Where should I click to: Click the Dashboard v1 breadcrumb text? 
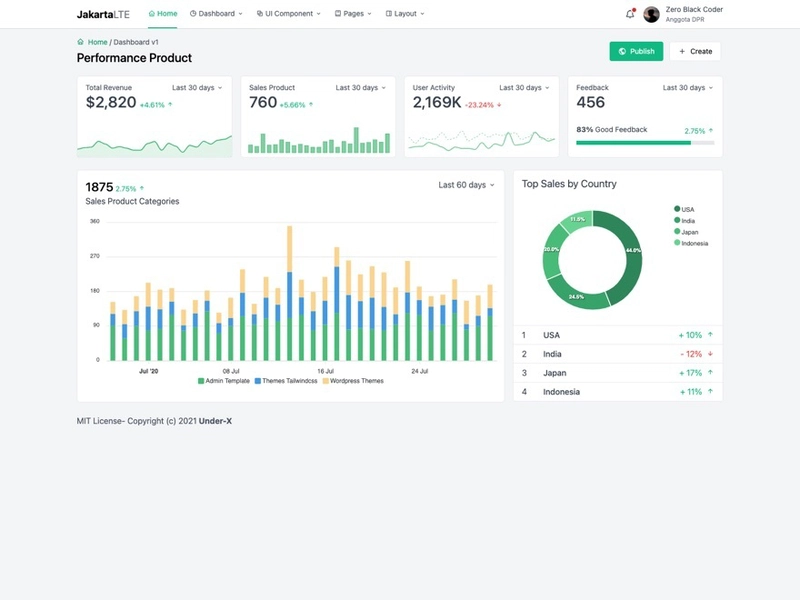coord(136,42)
